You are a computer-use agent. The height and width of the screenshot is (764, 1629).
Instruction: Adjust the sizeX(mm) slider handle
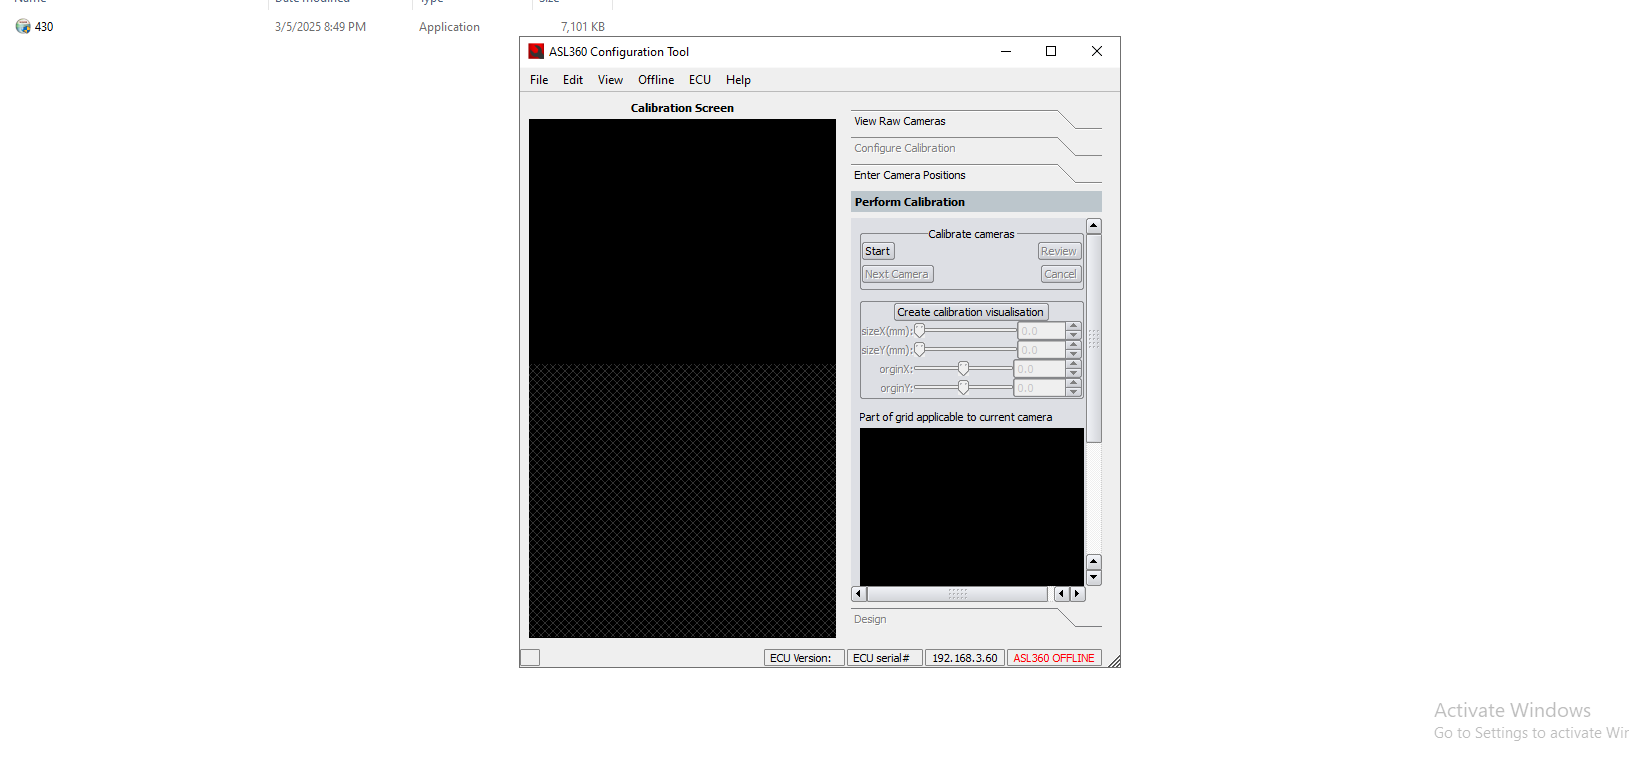920,330
